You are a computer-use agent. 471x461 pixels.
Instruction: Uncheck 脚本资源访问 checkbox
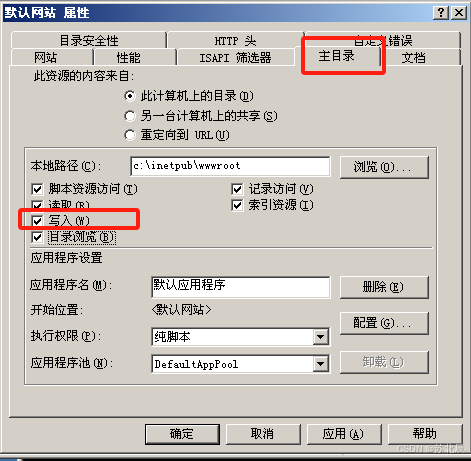point(37,189)
